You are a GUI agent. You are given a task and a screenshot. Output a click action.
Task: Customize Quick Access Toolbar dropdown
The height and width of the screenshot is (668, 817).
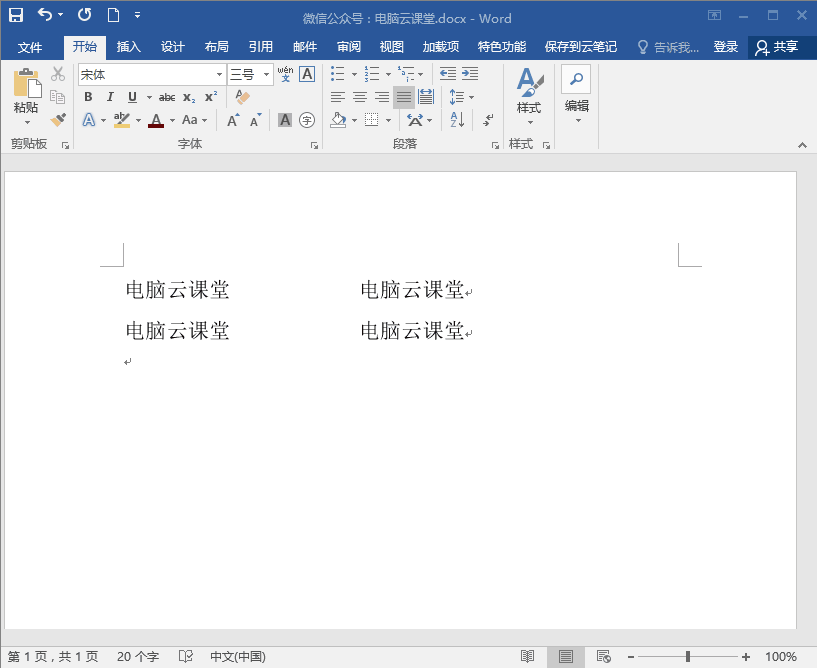[x=137, y=15]
